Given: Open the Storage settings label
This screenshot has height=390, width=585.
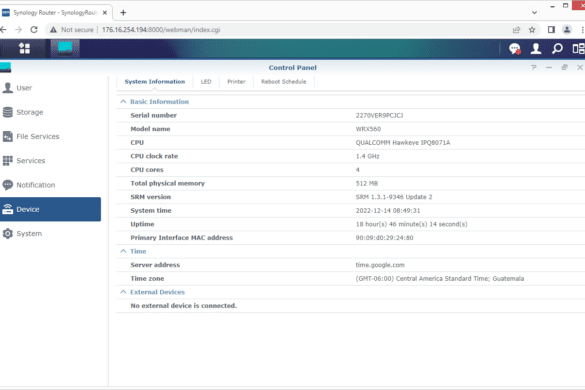Looking at the screenshot, I should pos(29,112).
